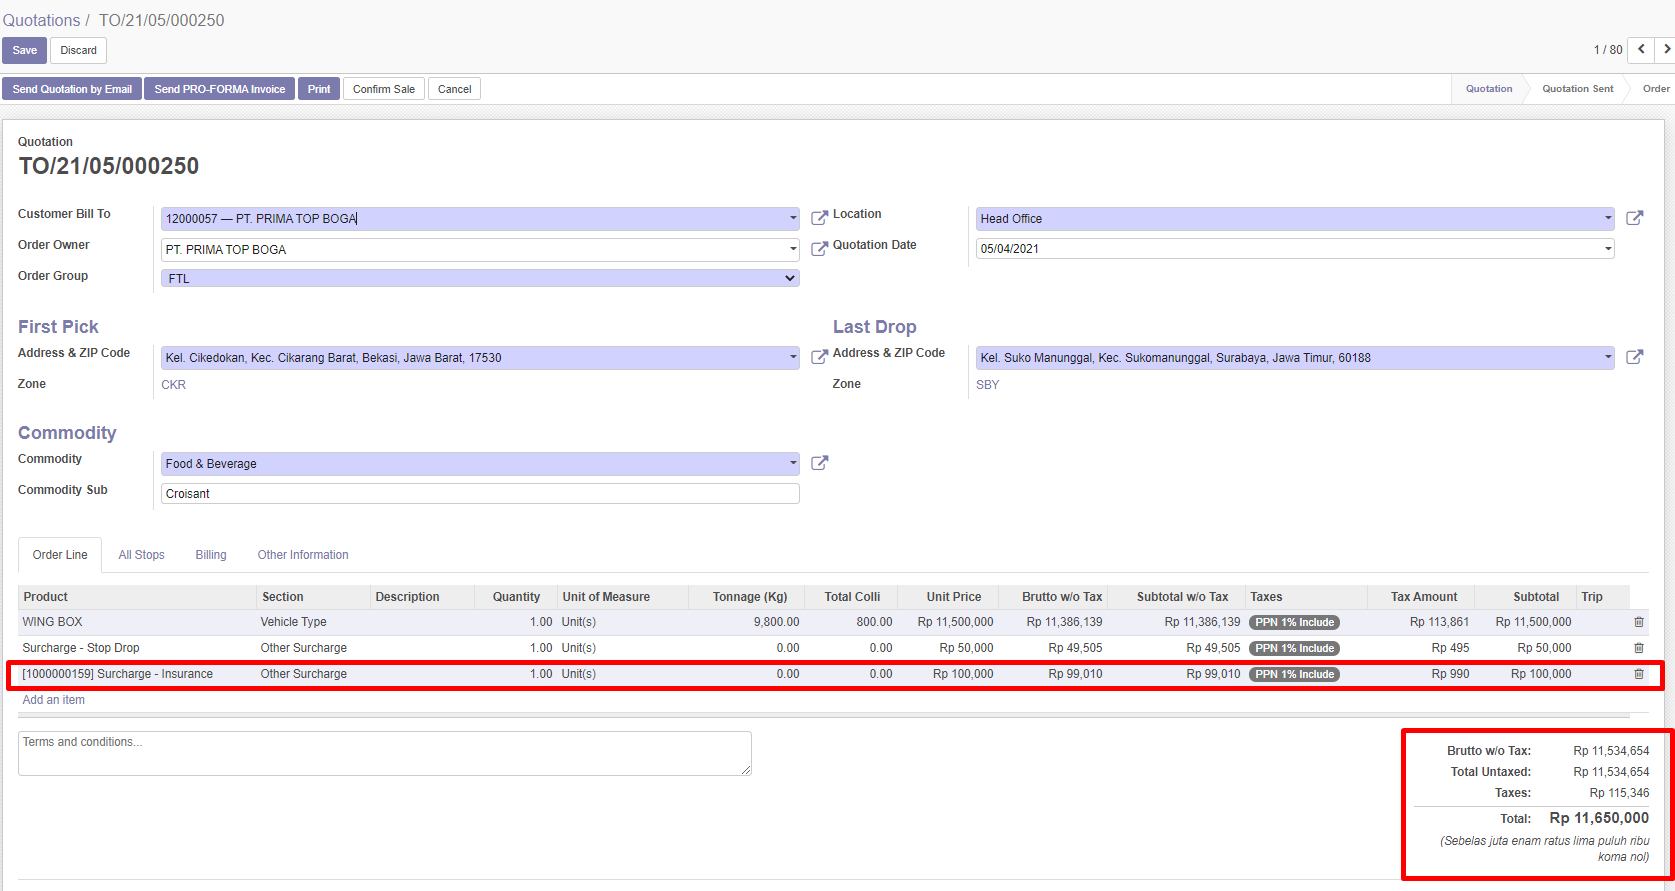Expand First Pick address dropdown

pos(792,357)
